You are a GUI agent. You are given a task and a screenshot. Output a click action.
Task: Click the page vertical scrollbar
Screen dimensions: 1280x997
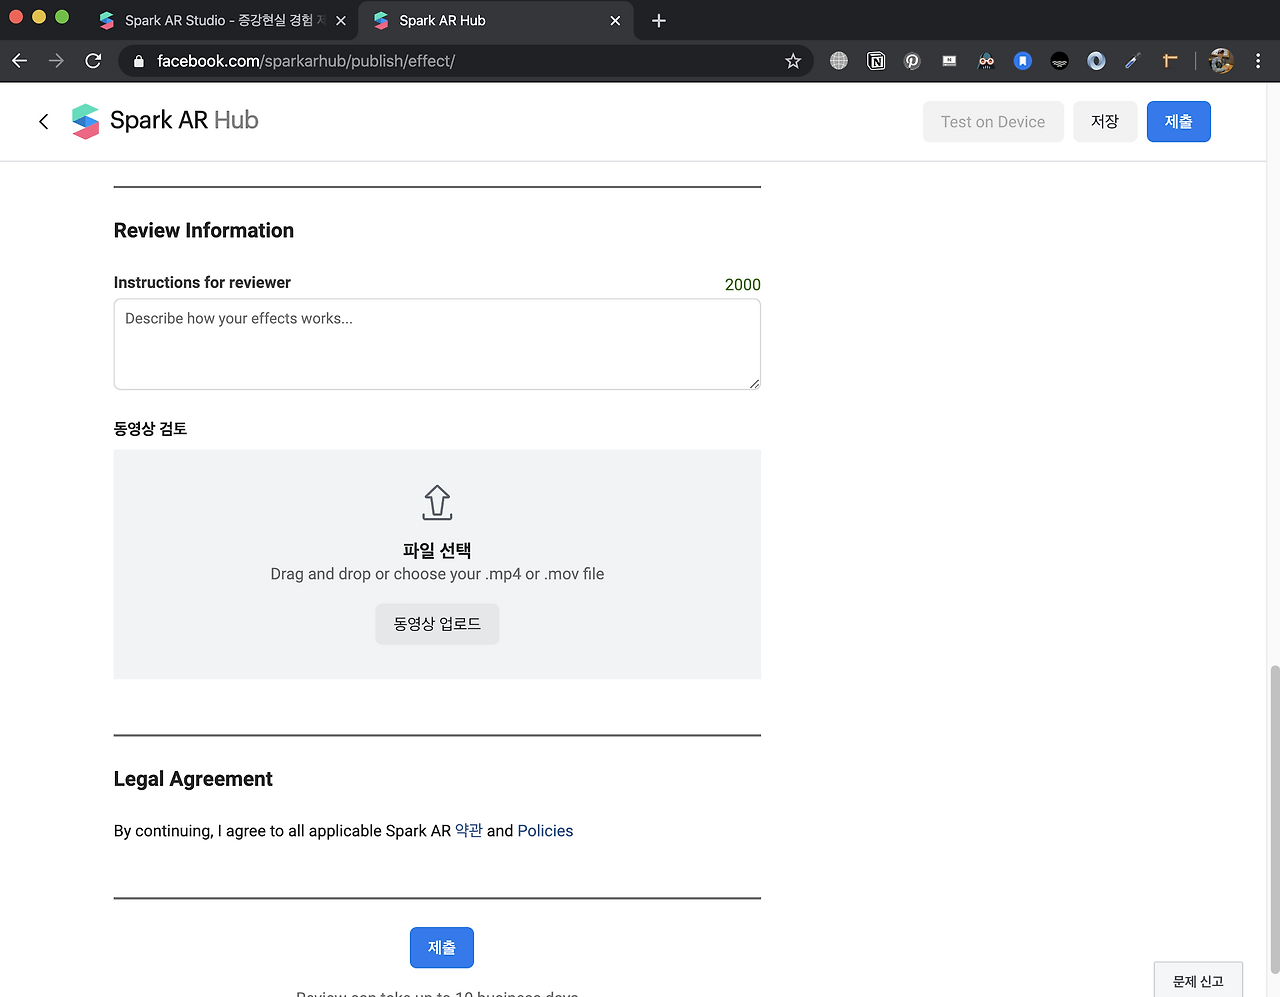(1273, 820)
